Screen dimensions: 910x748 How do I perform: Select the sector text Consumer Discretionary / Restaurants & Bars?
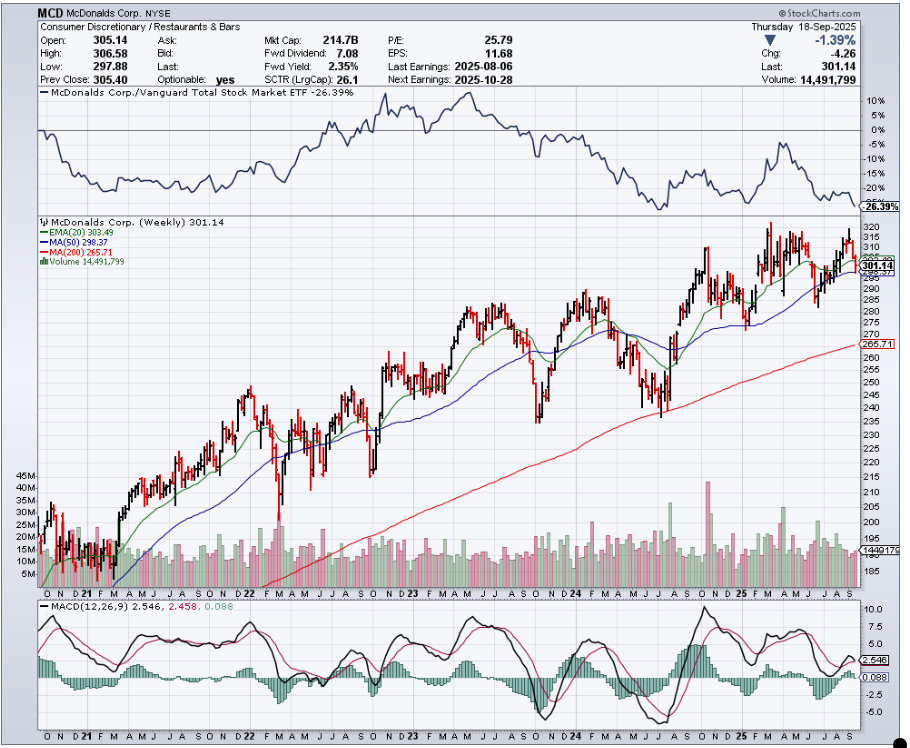click(140, 27)
